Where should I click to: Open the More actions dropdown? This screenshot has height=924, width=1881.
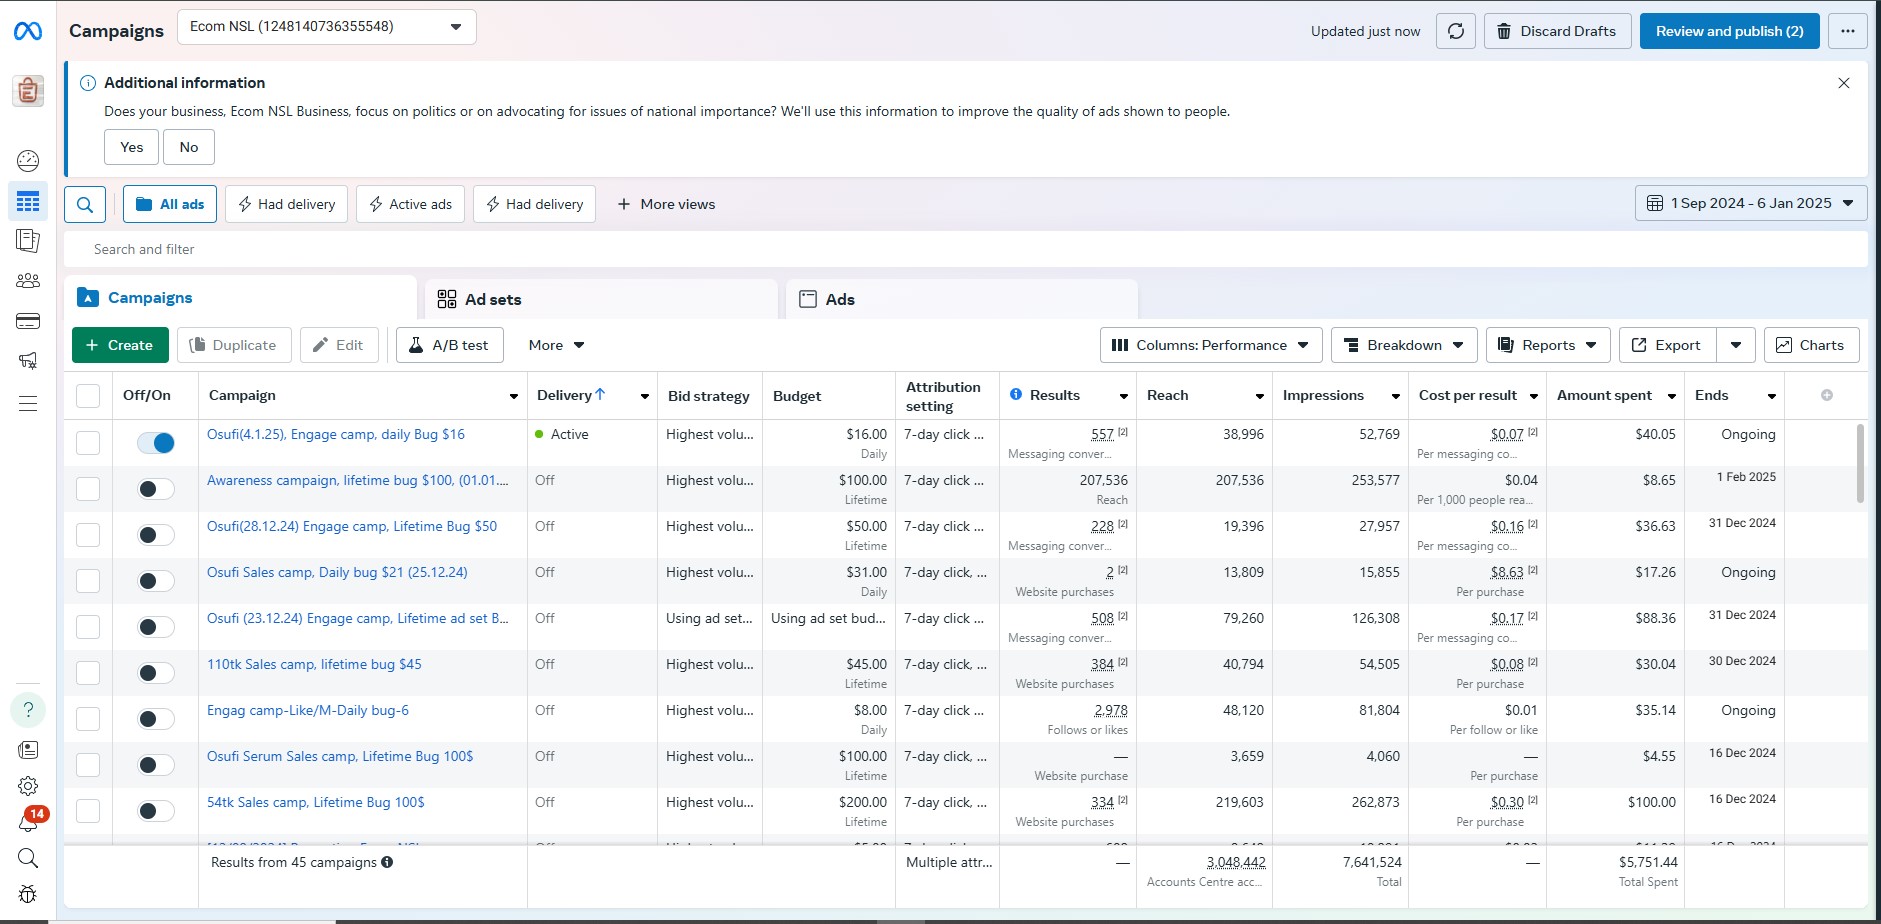point(556,345)
